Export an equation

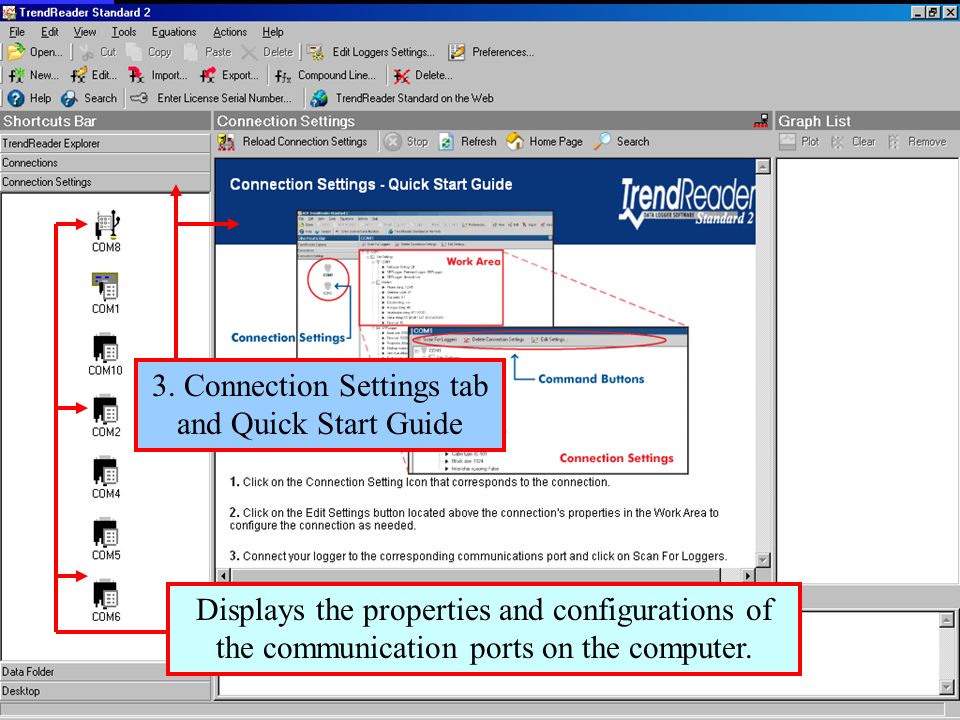tap(229, 75)
